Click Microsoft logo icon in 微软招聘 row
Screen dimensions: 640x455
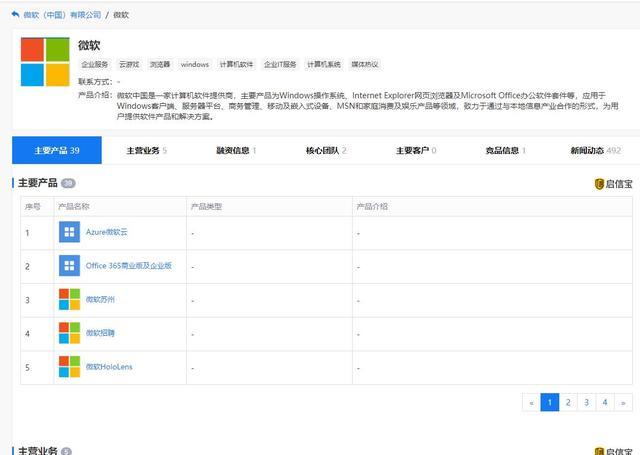[x=69, y=333]
